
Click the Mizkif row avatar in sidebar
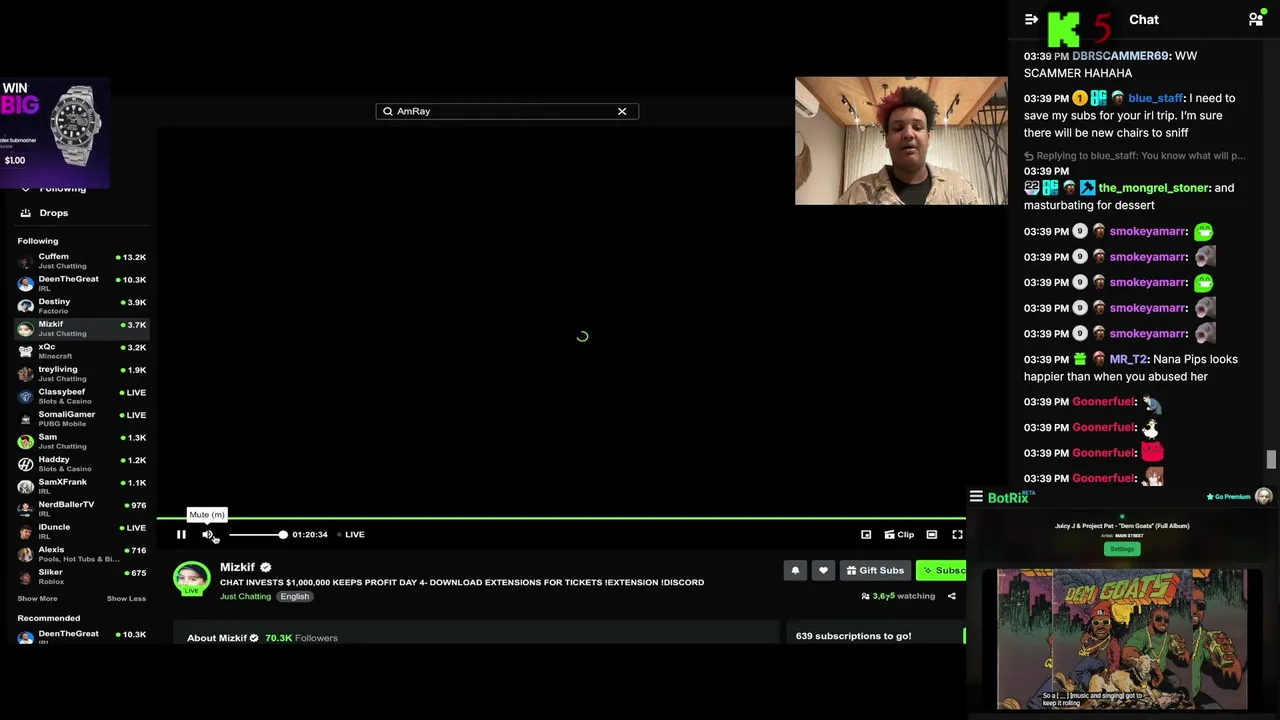[25, 329]
